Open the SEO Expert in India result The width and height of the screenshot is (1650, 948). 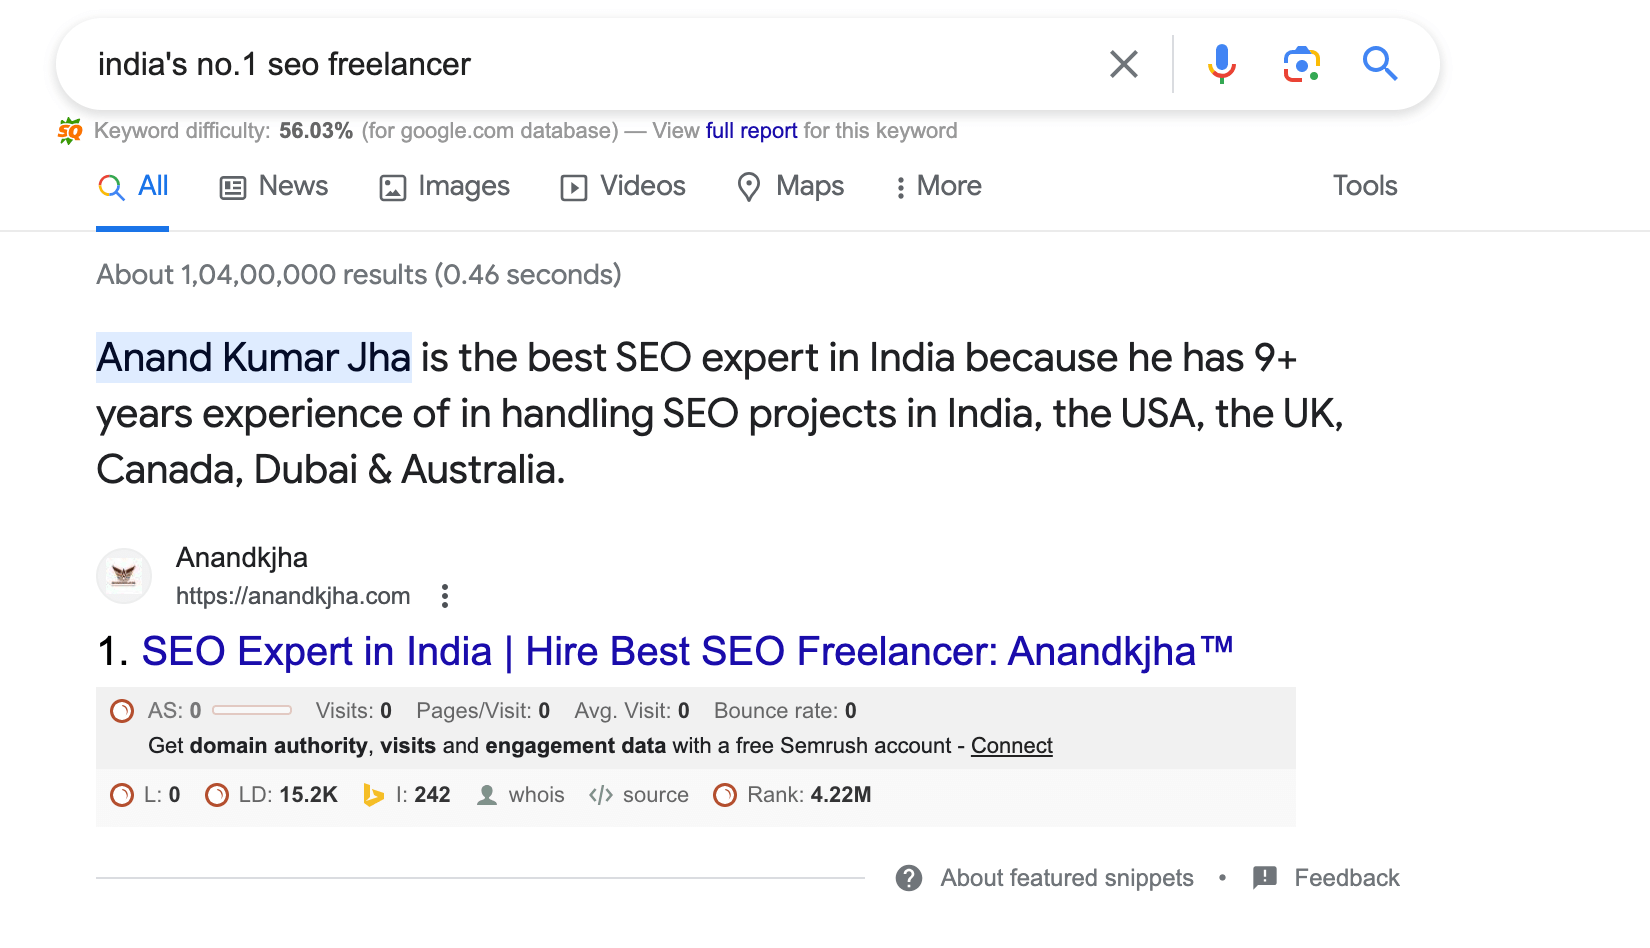point(687,652)
